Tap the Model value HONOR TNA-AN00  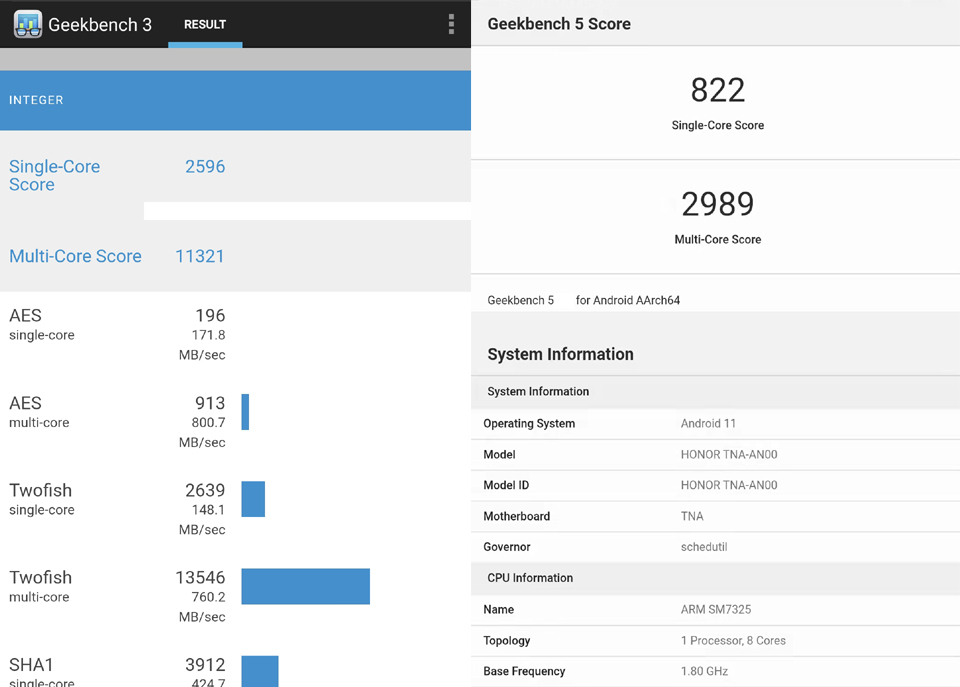point(729,455)
